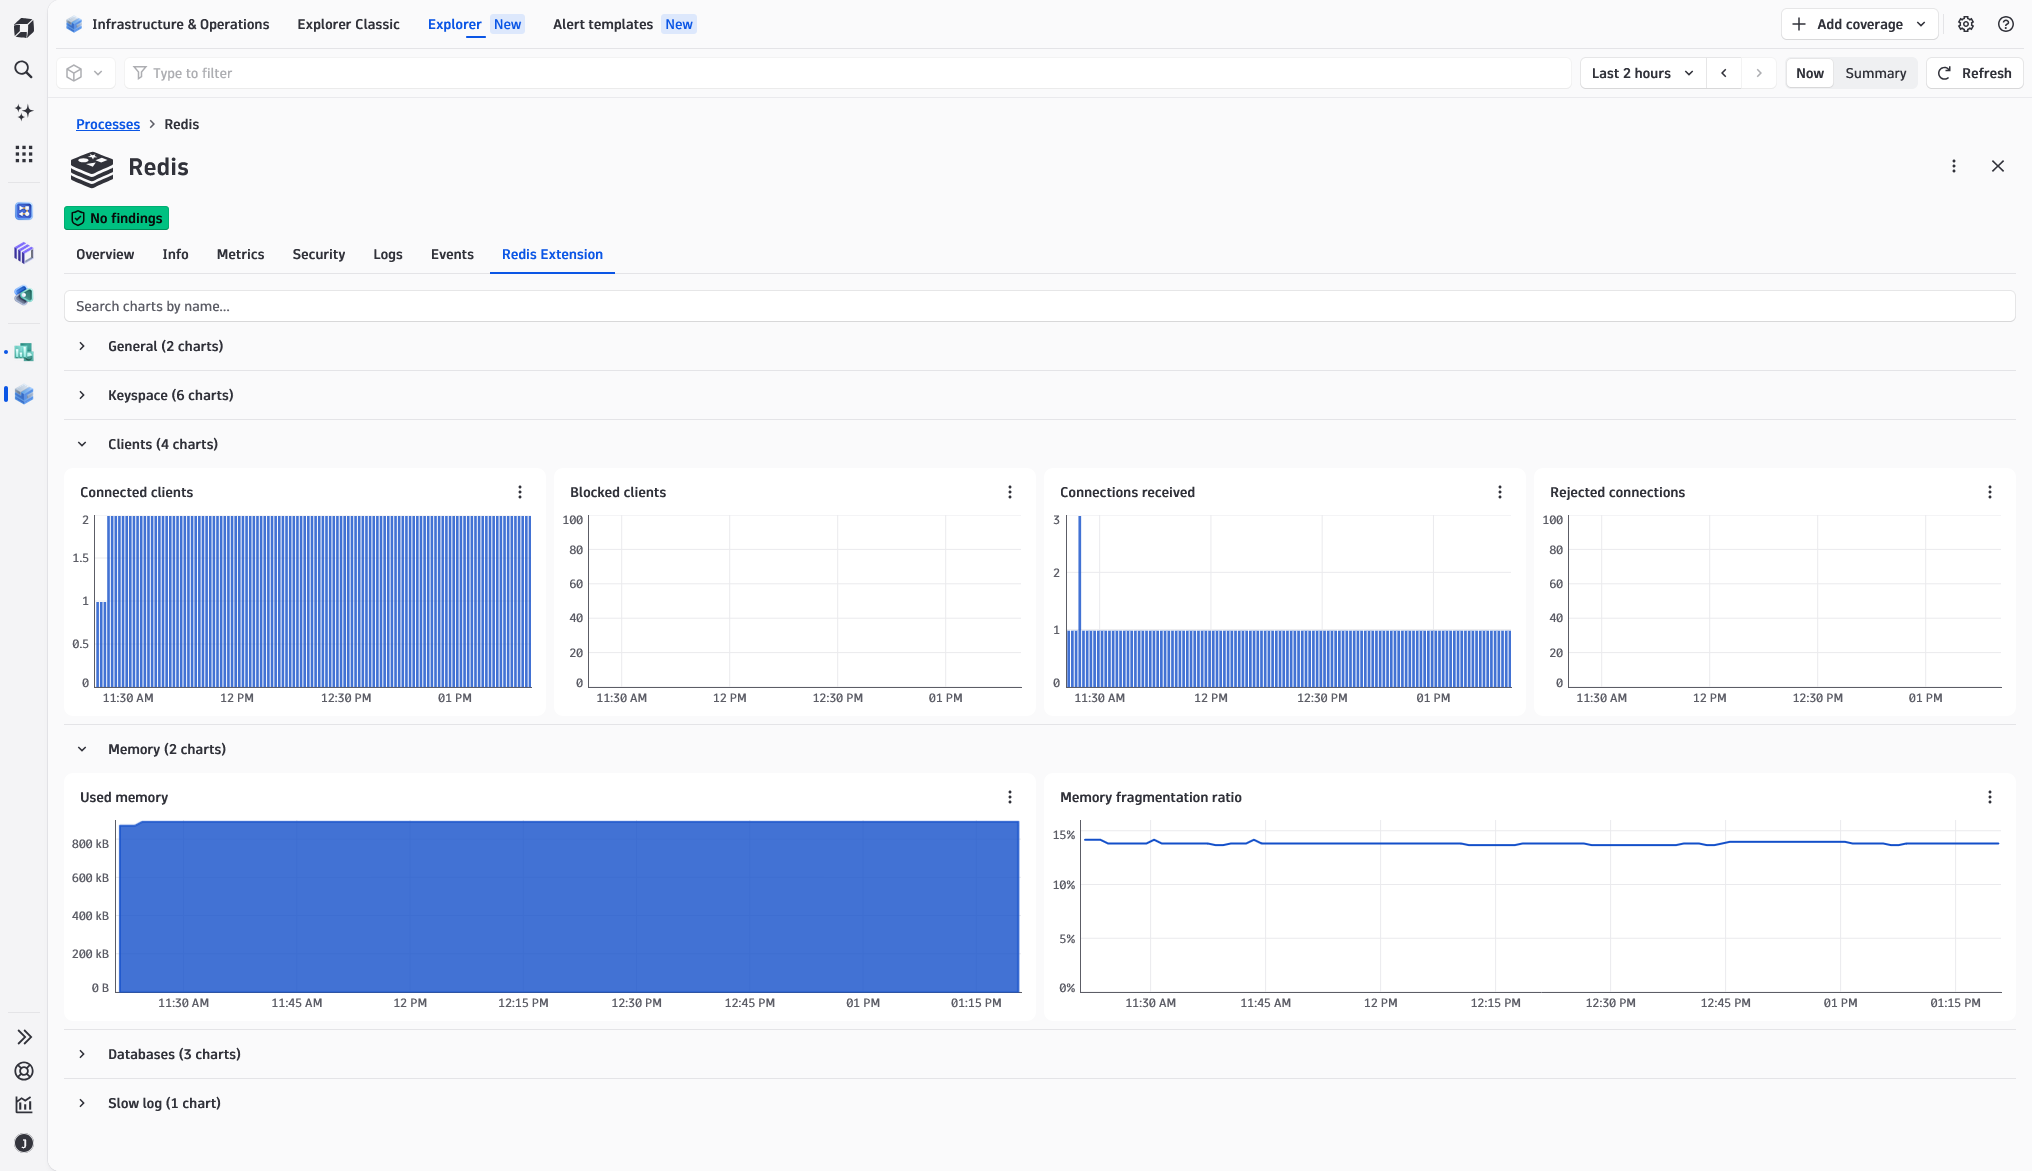
Task: Go to the next time frame
Action: tap(1759, 73)
